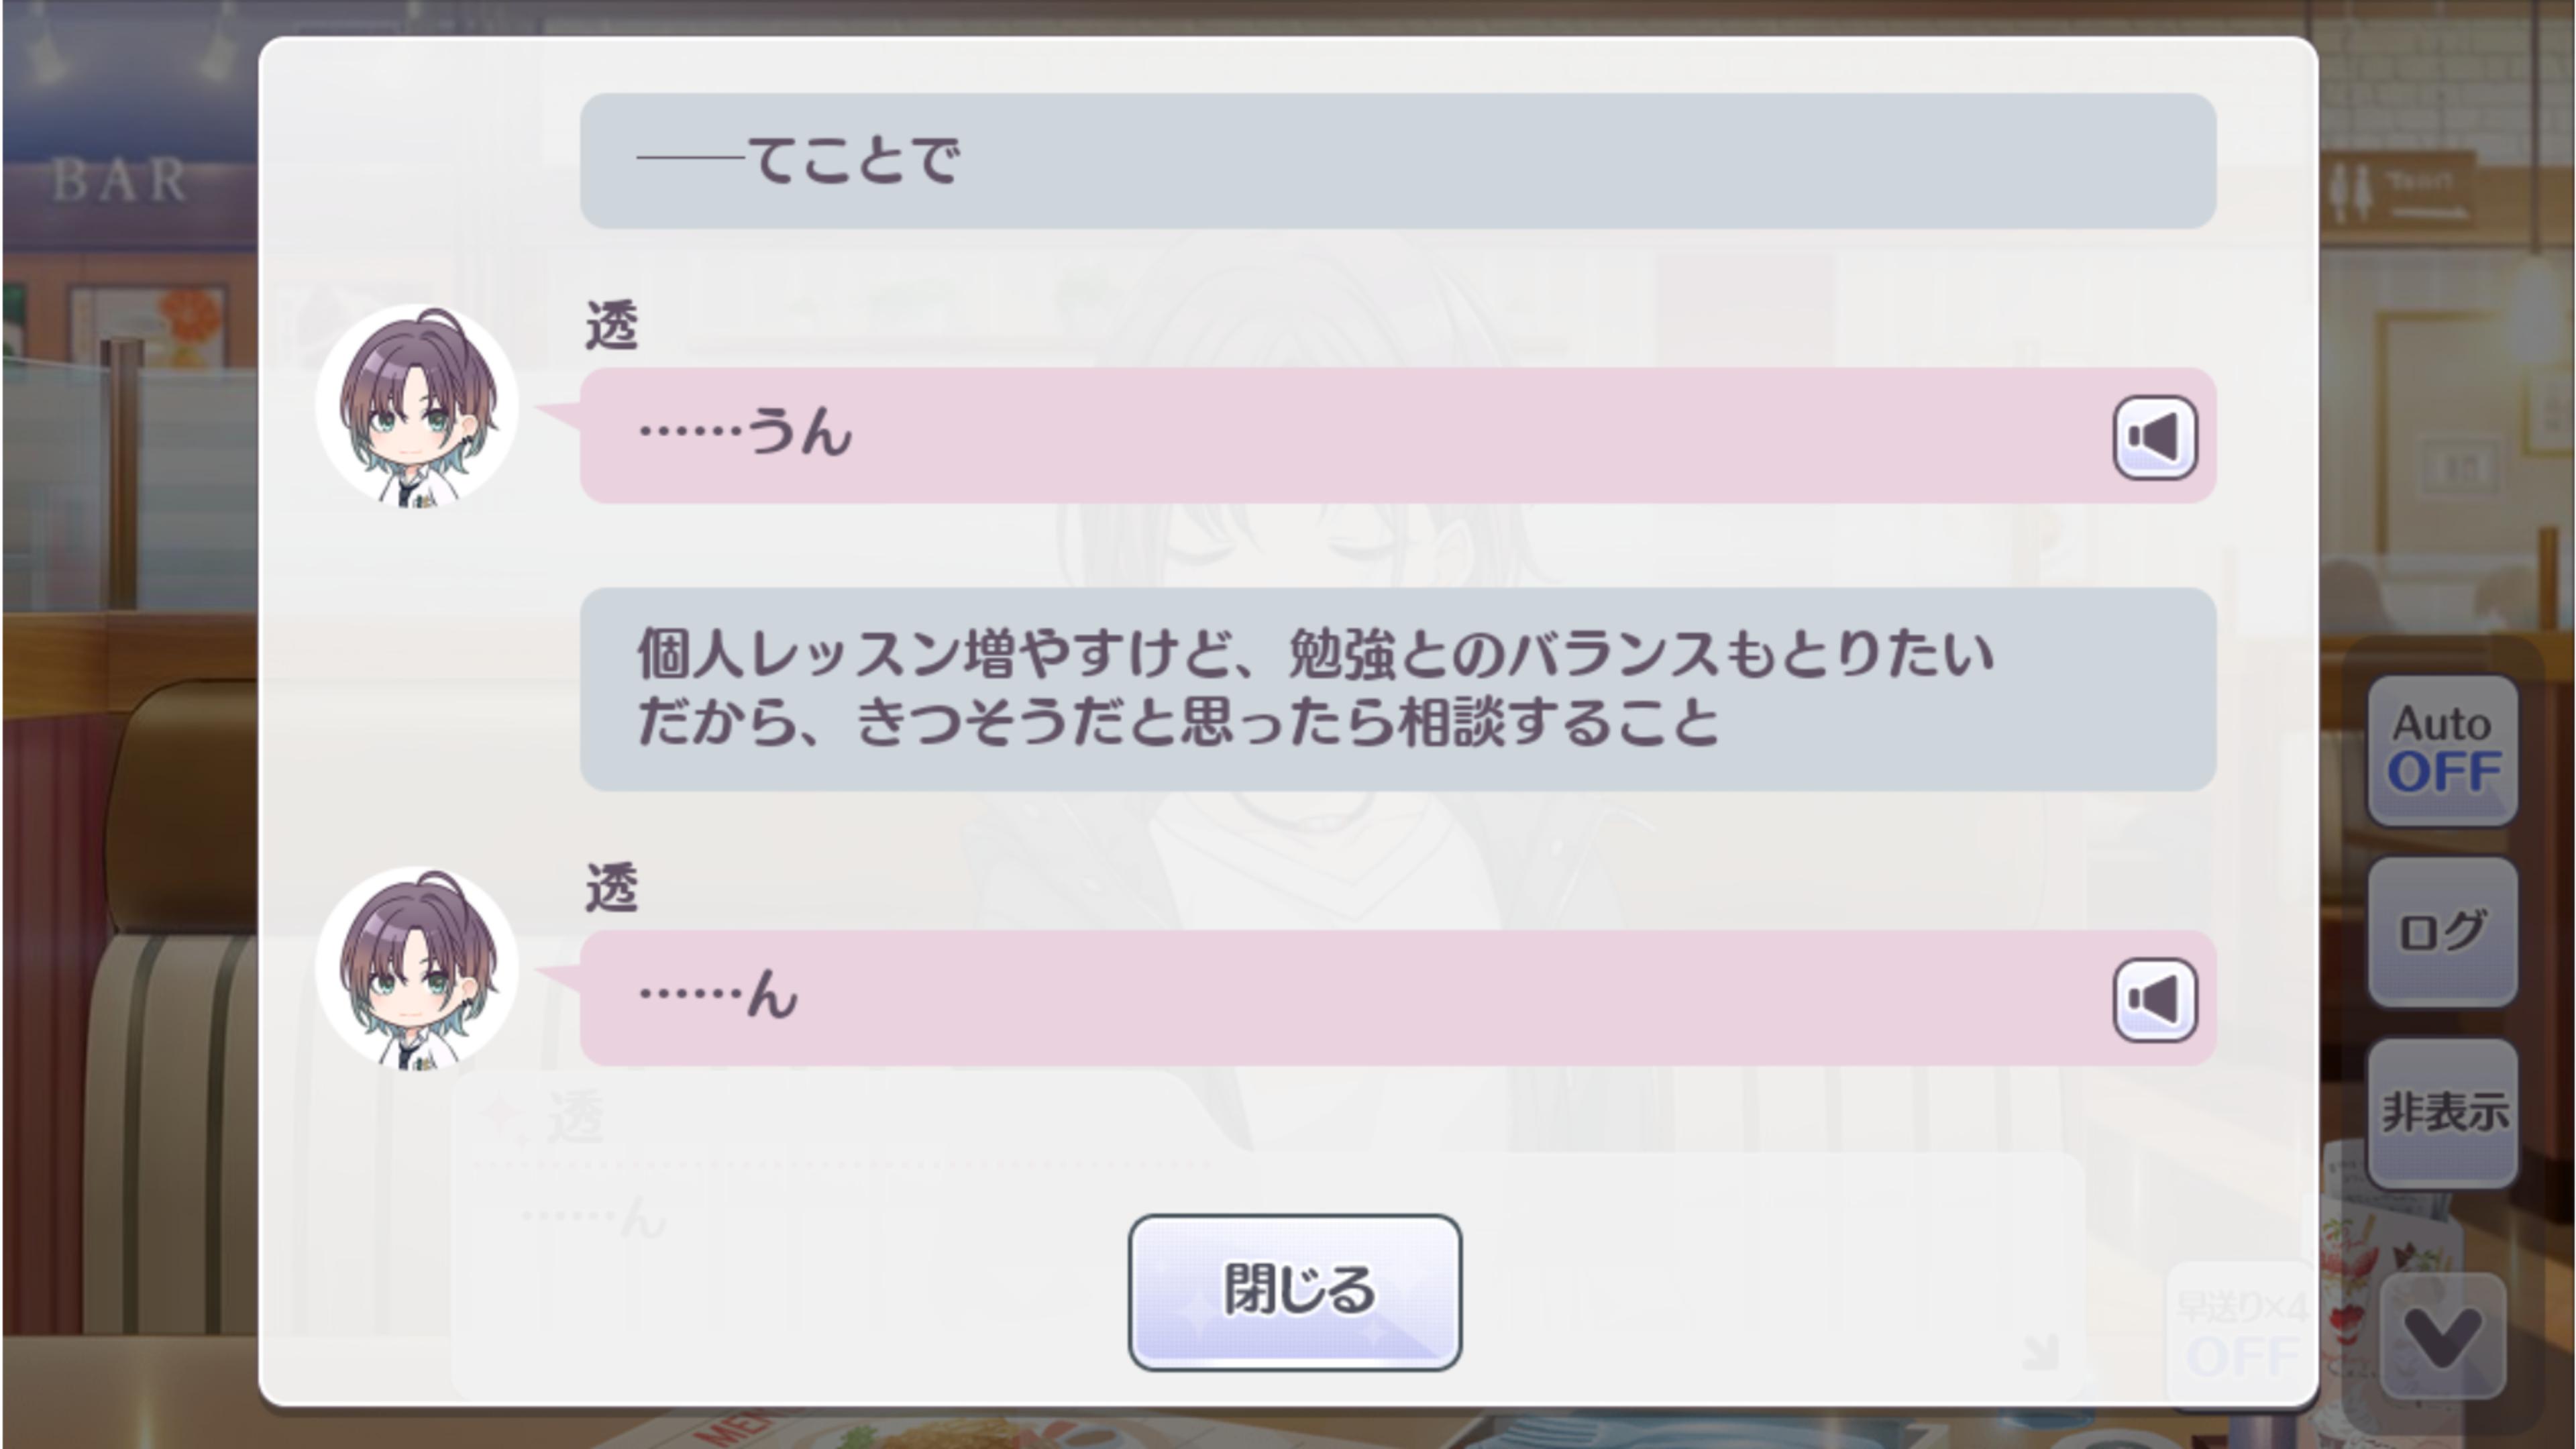Screen dimensions: 2576x1449
Task: Play voice for the "……うん" line
Action: point(2154,437)
